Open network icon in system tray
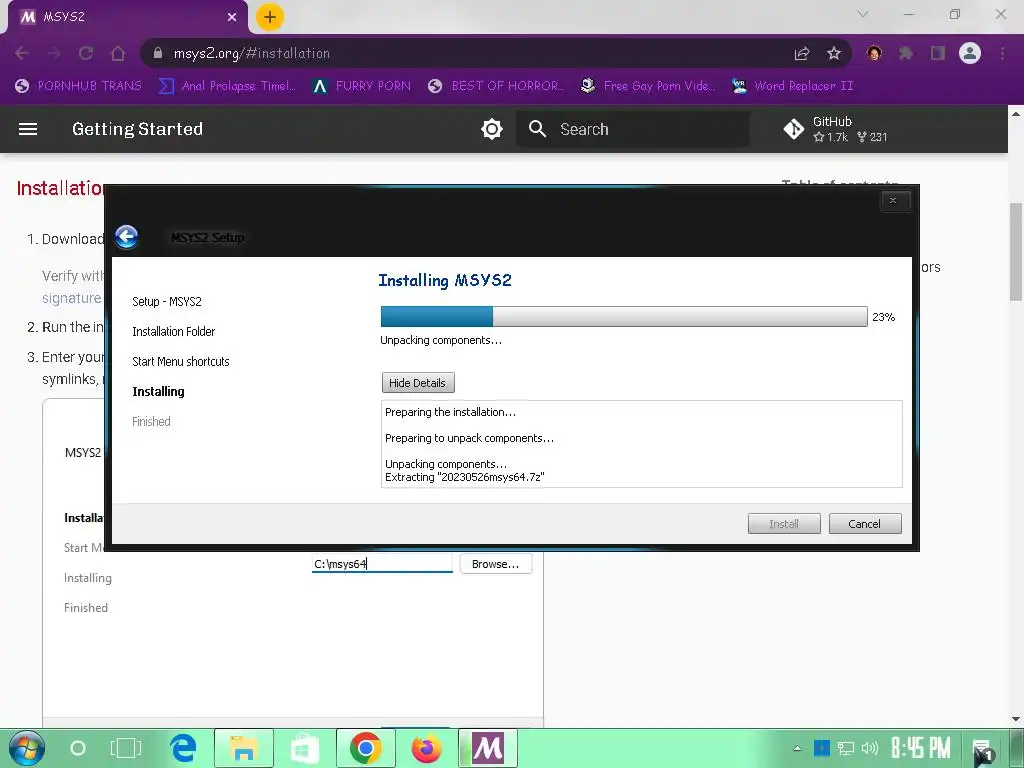Image resolution: width=1024 pixels, height=768 pixels. [846, 748]
